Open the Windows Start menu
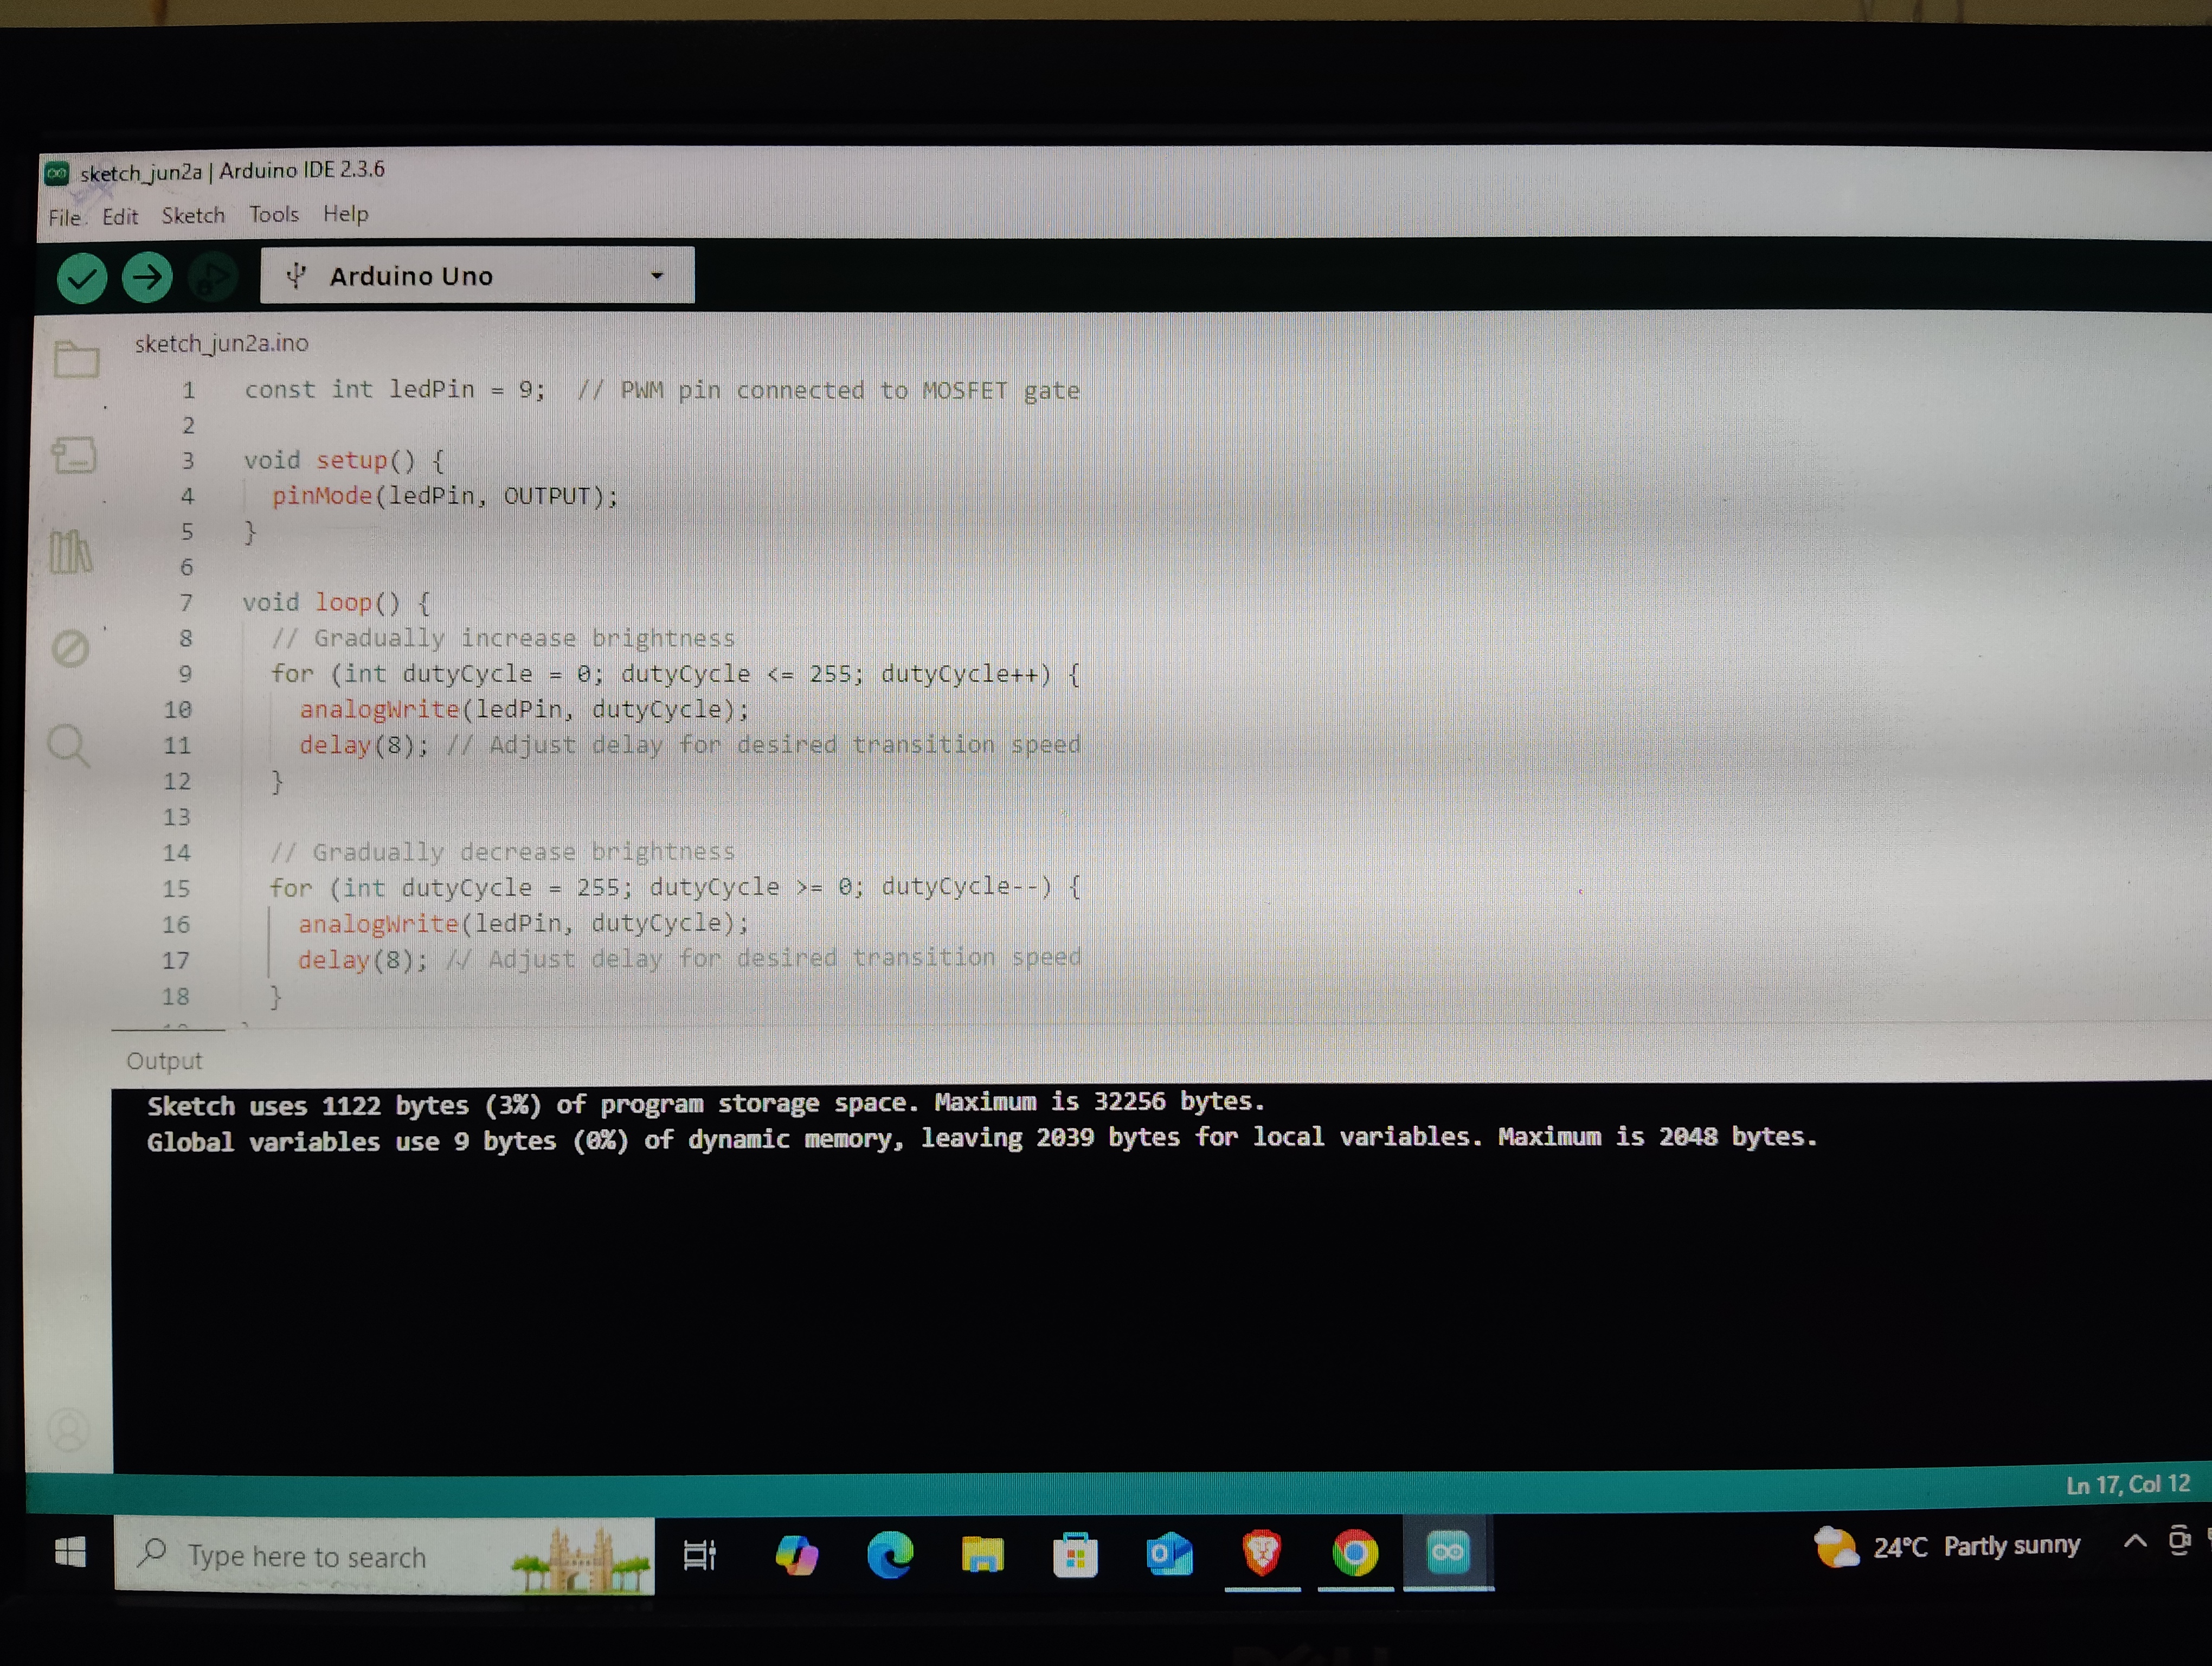 pyautogui.click(x=70, y=1553)
